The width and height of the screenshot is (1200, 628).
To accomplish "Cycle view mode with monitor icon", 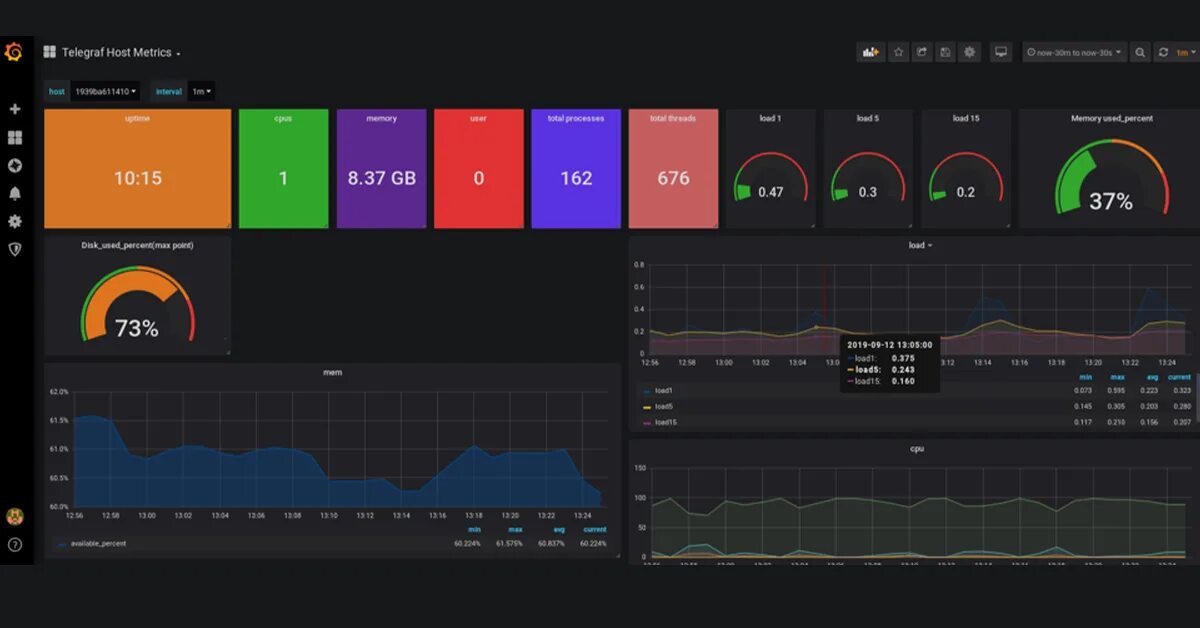I will (1001, 52).
